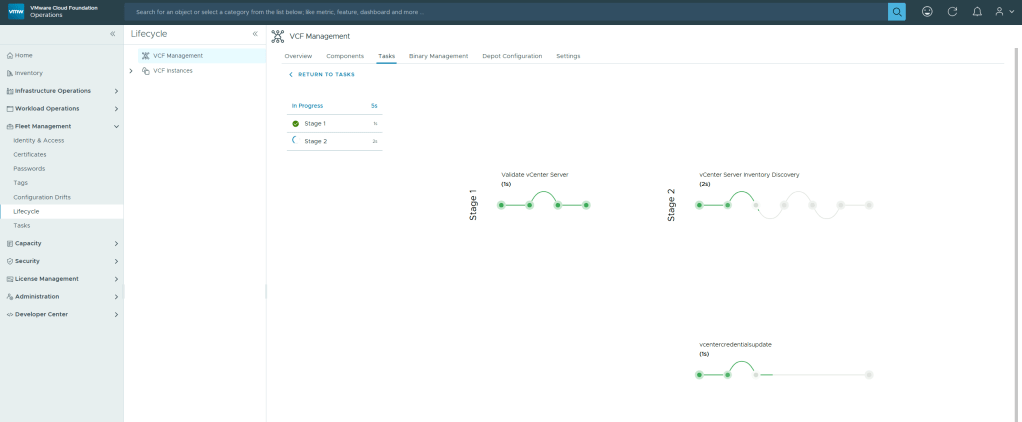Viewport: 1022px width, 422px height.
Task: Switch to the Binary Management tab
Action: point(438,56)
